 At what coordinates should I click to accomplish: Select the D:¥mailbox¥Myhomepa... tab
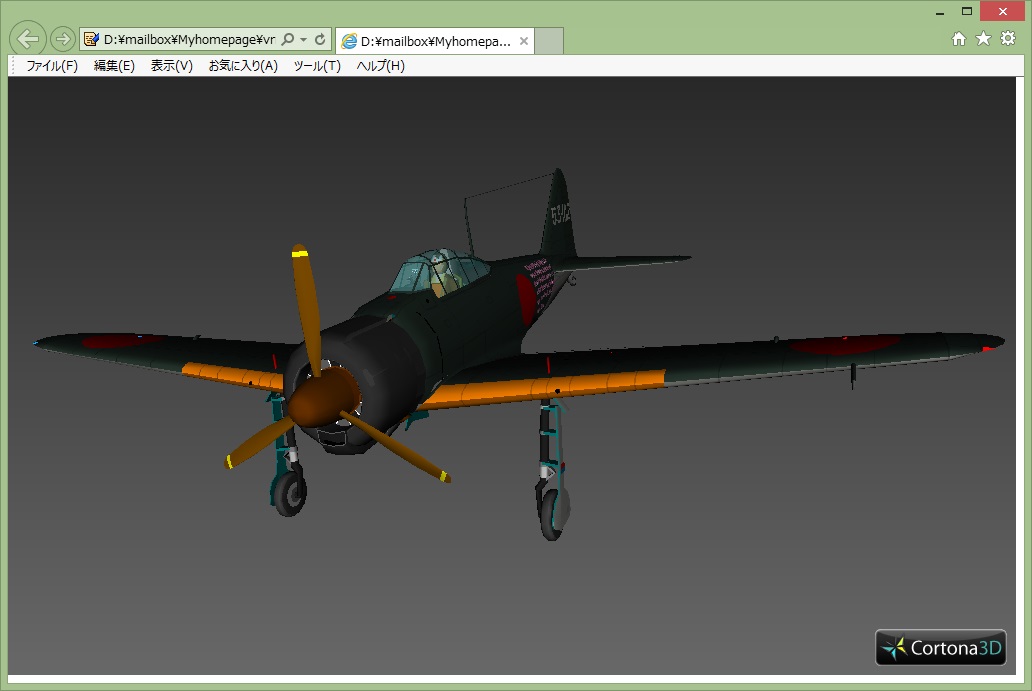[x=430, y=41]
